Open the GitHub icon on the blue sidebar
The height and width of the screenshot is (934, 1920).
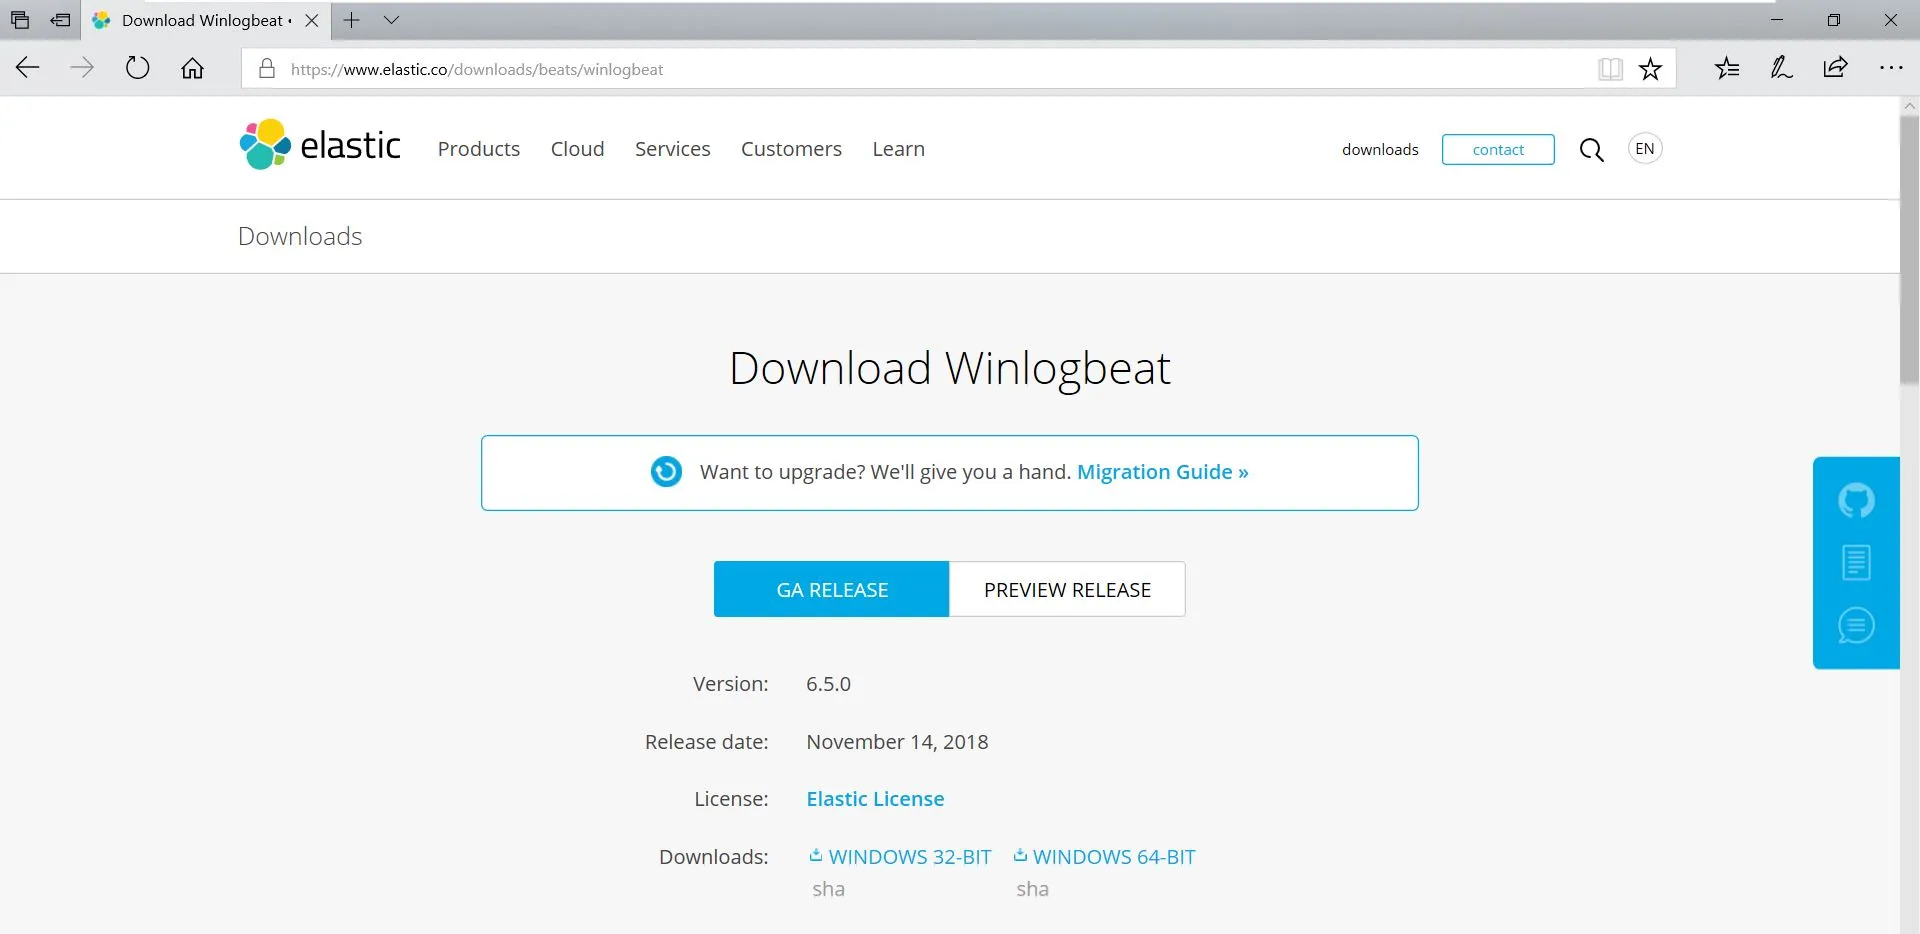click(x=1856, y=500)
